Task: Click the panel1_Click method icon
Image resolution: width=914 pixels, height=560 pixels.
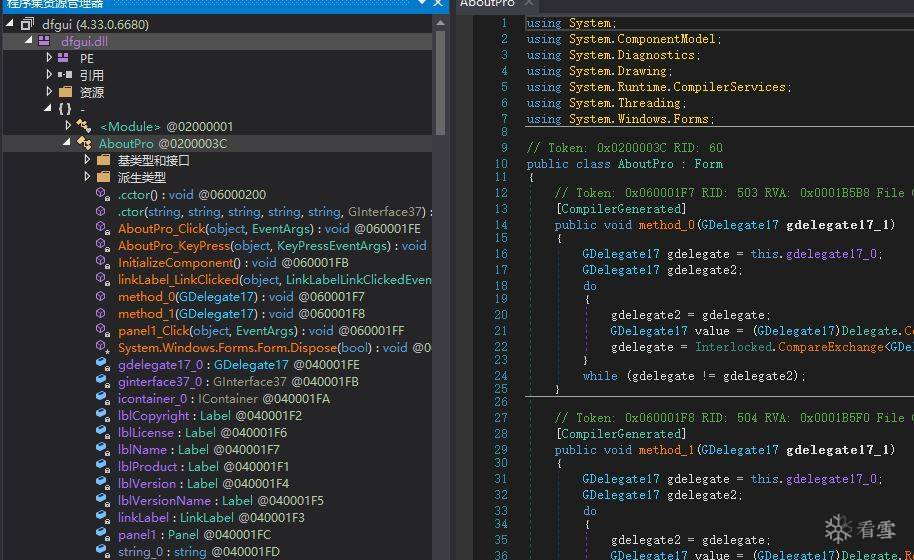Action: point(103,330)
